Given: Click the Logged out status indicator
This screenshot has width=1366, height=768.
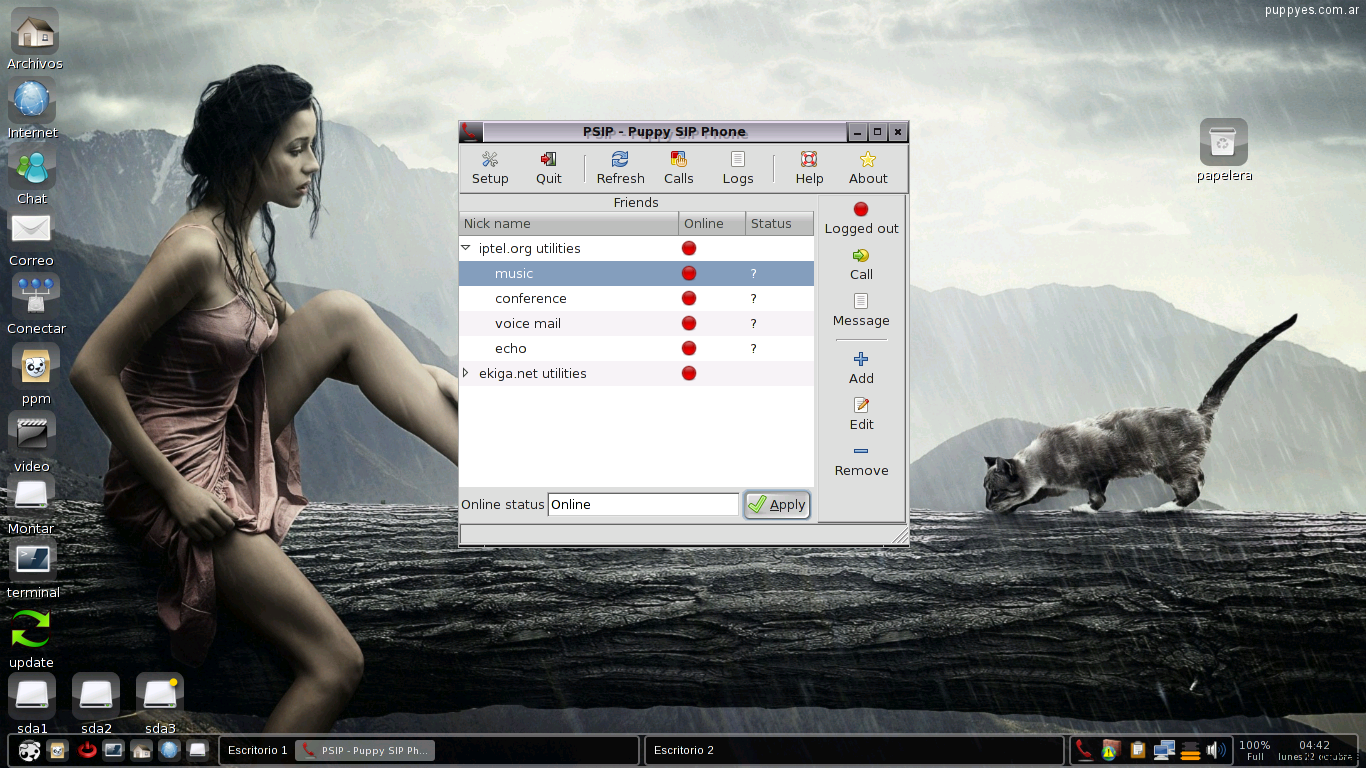Looking at the screenshot, I should point(861,218).
